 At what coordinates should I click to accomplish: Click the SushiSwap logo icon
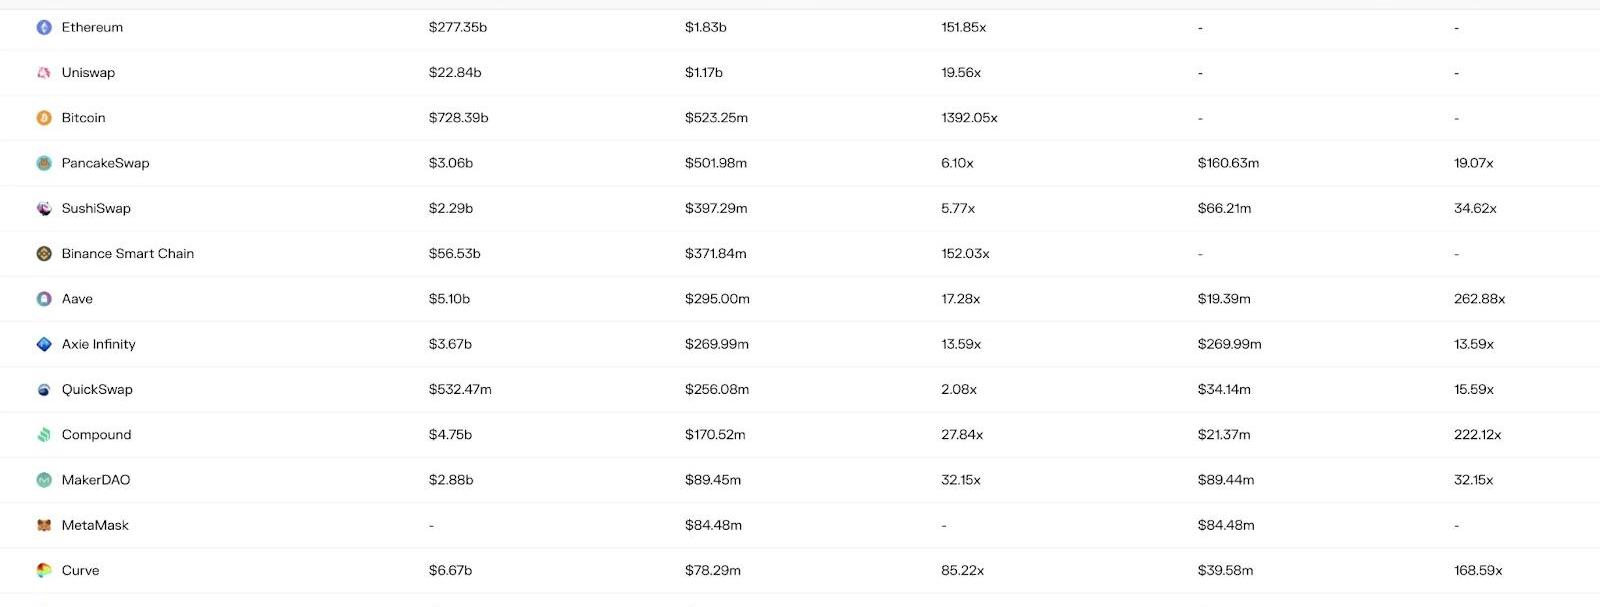click(x=44, y=208)
